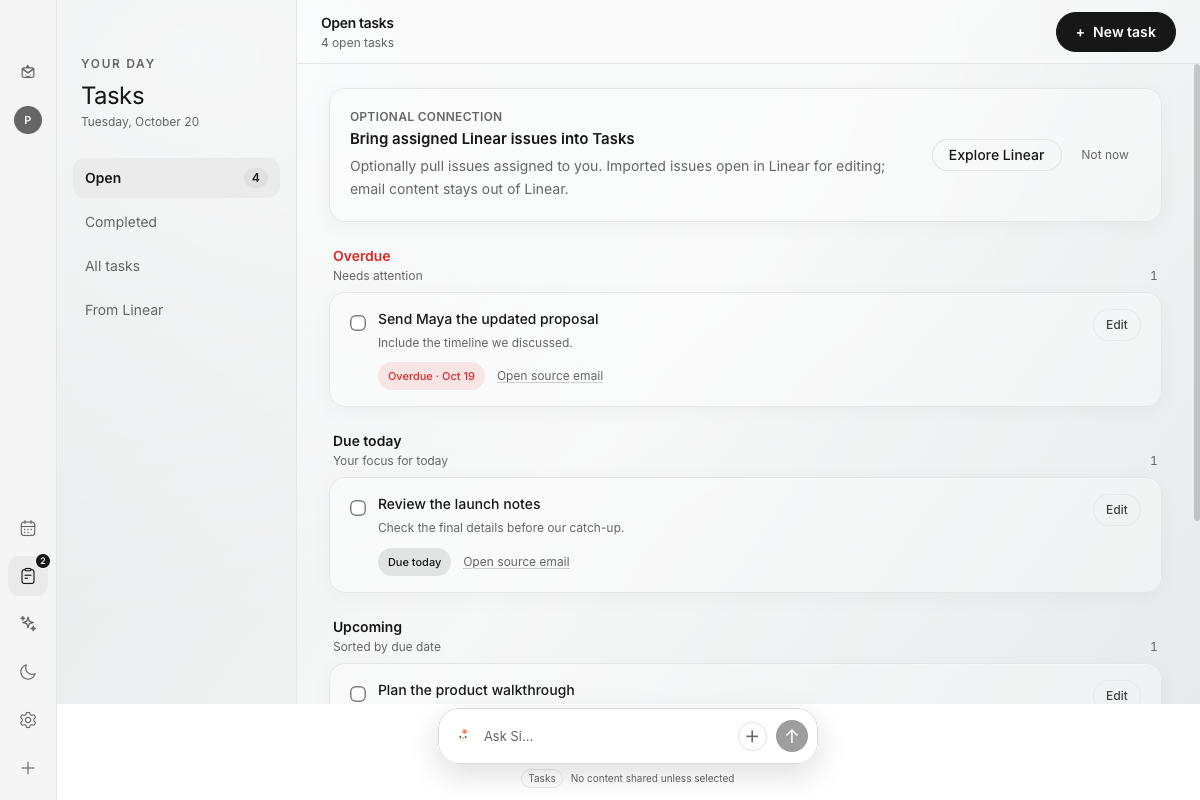Open the mail inbox icon in sidebar
Viewport: 1200px width, 800px height.
pos(28,72)
